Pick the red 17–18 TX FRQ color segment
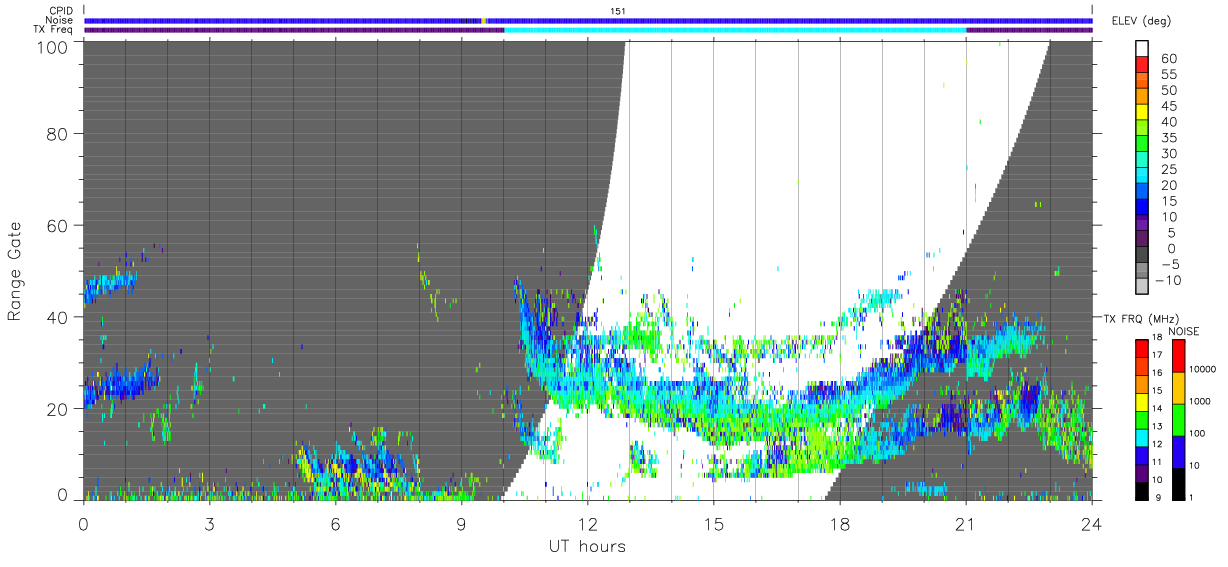1228x567 pixels. coord(1142,348)
